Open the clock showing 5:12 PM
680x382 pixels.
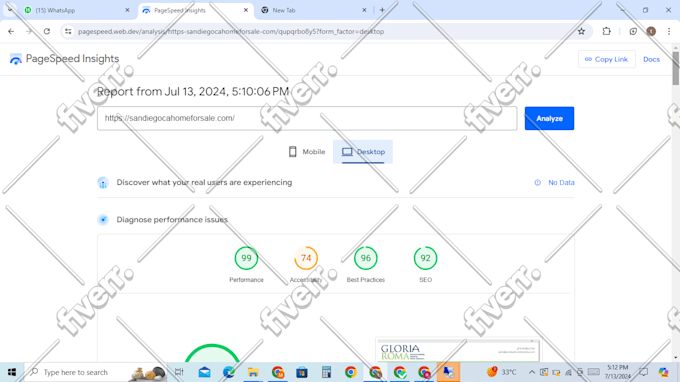pyautogui.click(x=618, y=372)
